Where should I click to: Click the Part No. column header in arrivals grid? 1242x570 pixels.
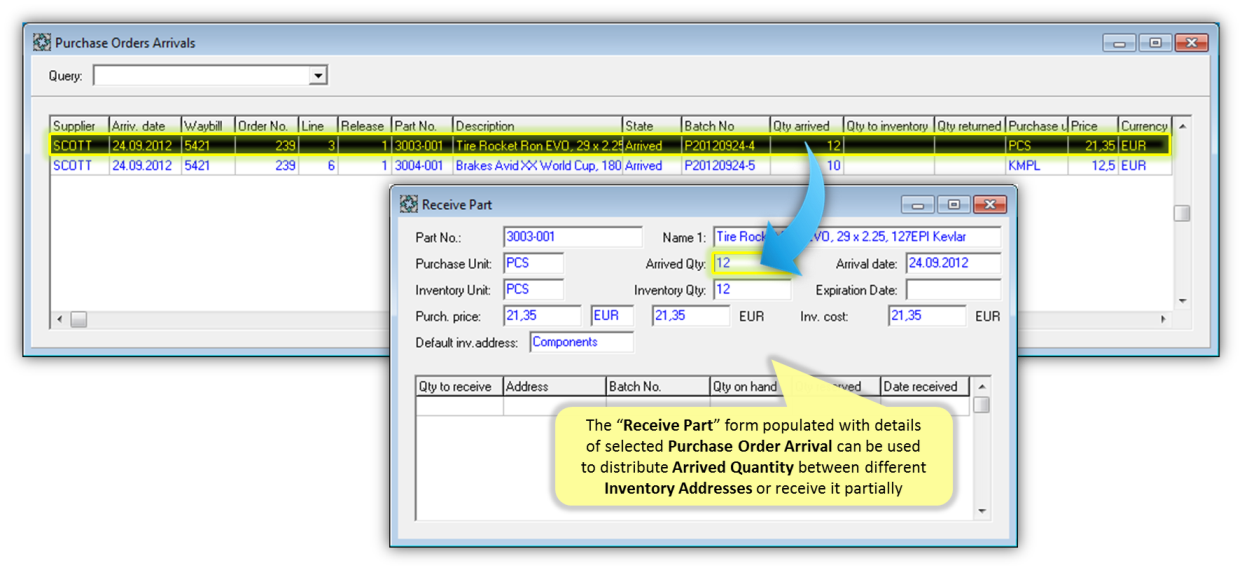click(422, 126)
